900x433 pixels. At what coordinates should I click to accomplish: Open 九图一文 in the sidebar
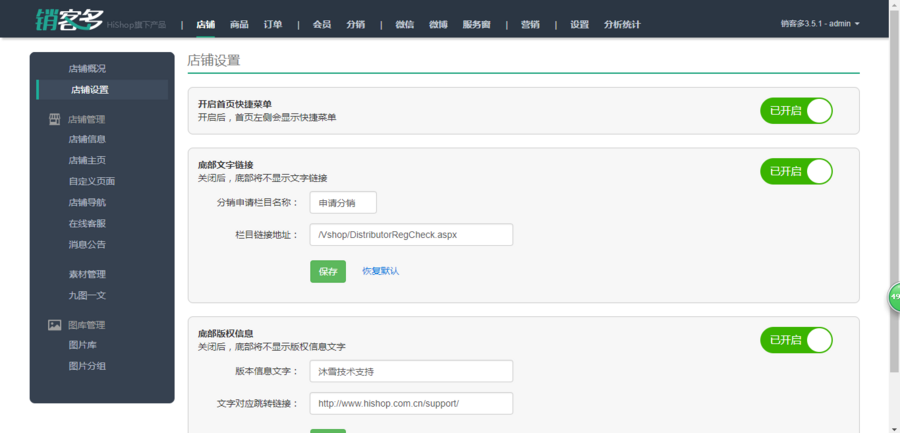(87, 296)
